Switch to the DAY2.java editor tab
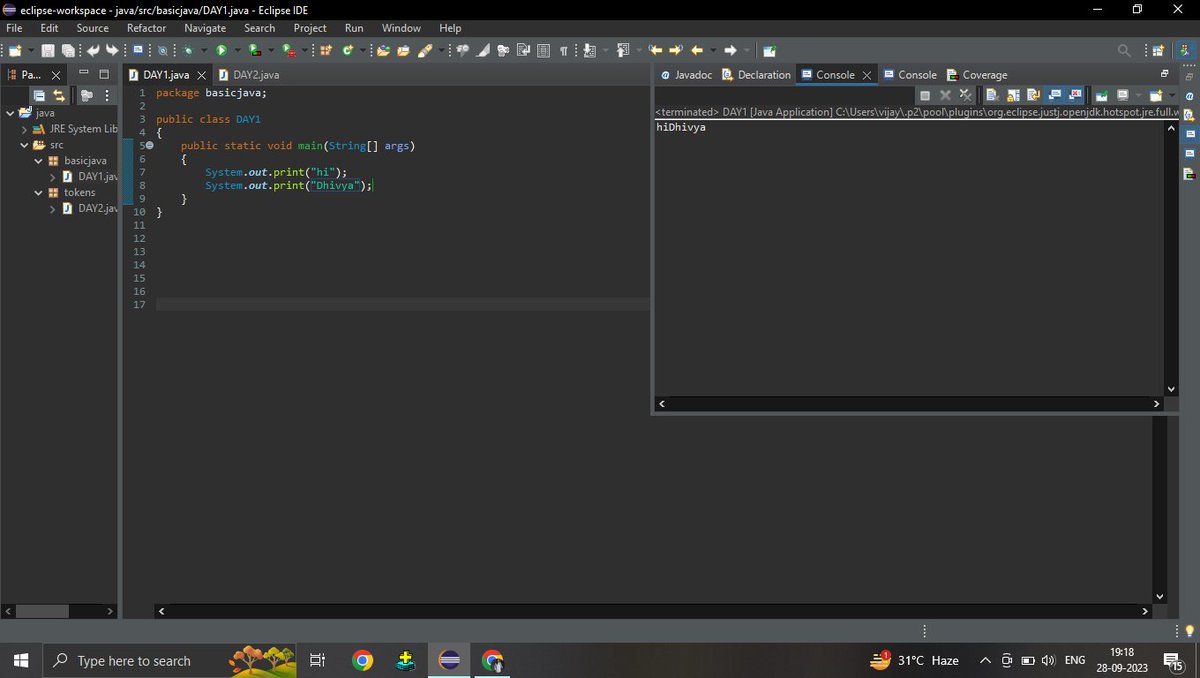The width and height of the screenshot is (1200, 678). (248, 75)
